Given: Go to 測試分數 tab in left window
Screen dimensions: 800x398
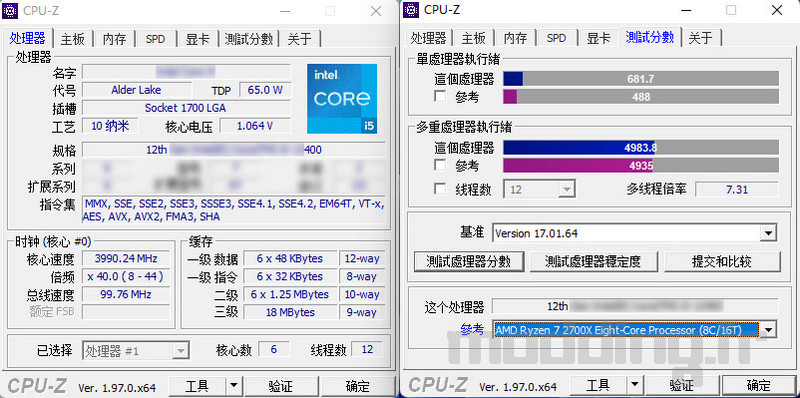Looking at the screenshot, I should 249,39.
